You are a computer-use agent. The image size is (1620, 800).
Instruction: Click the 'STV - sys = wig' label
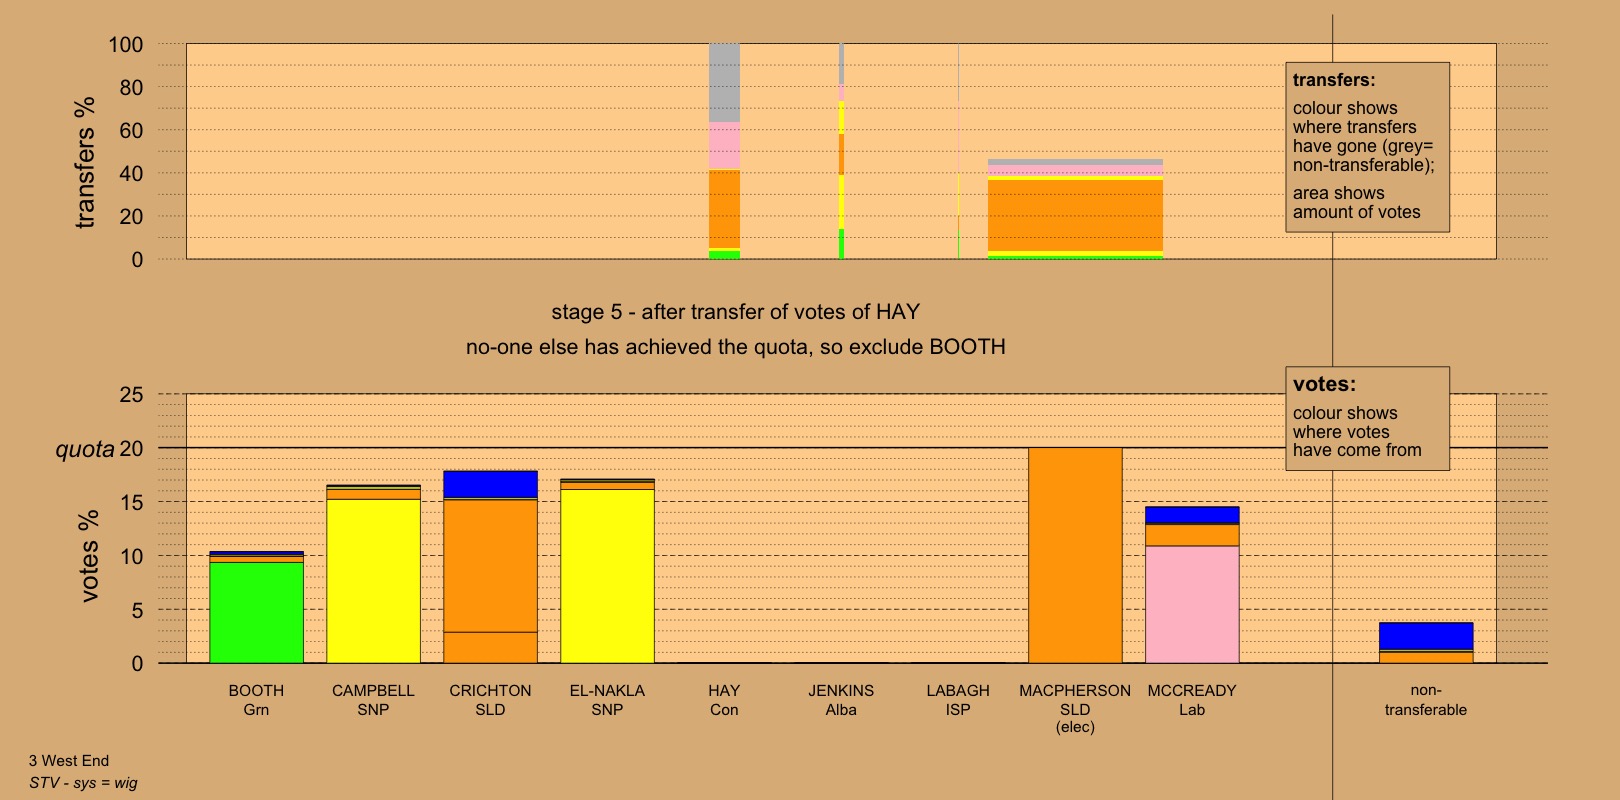click(x=83, y=782)
